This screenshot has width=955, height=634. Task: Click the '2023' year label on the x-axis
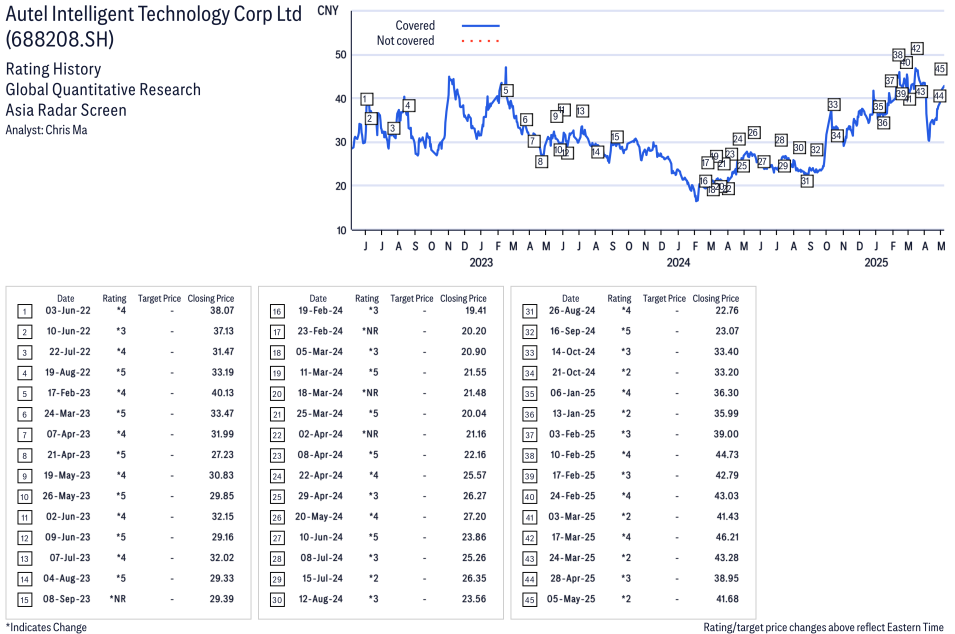481,262
